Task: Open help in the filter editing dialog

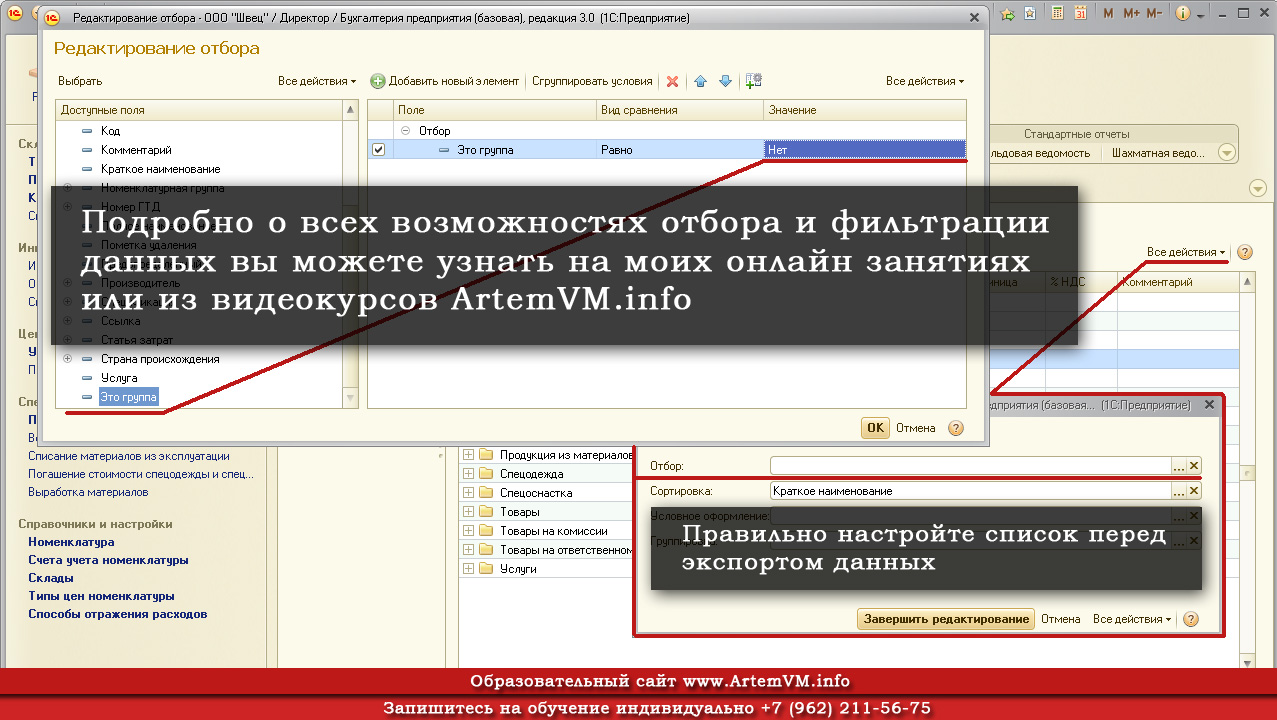Action: click(x=956, y=428)
